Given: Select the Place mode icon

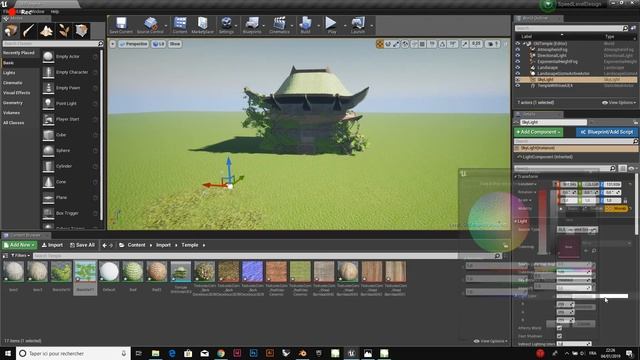Looking at the screenshot, I should 11,31.
